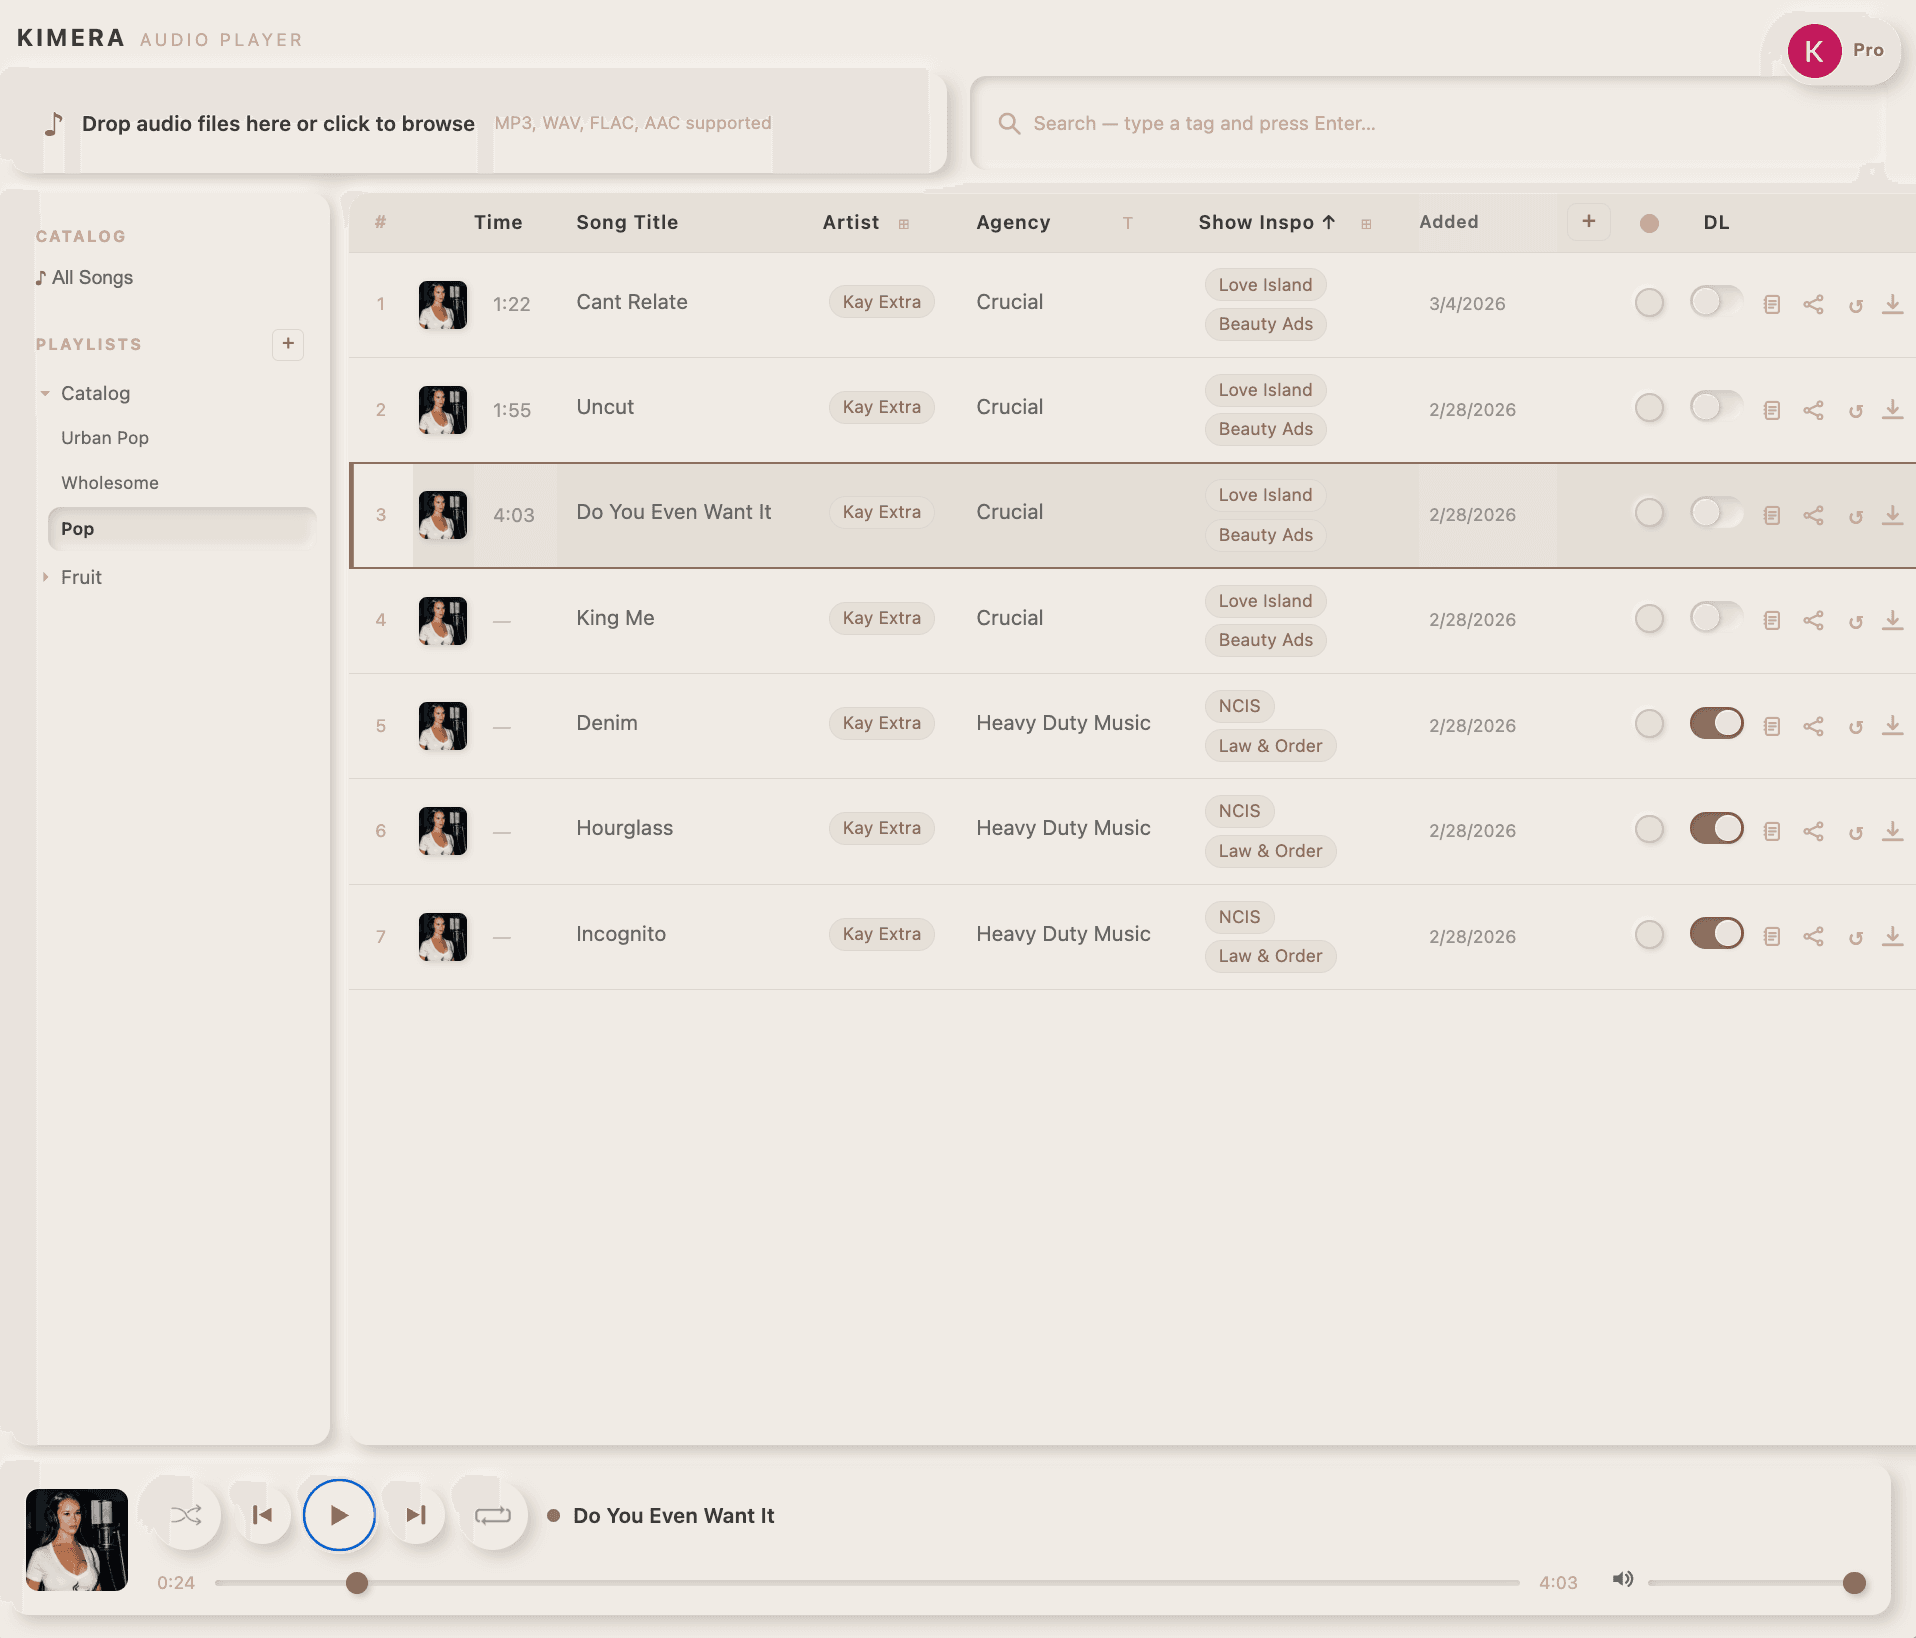The image size is (1916, 1638).
Task: Open the shuffle control in the player
Action: point(186,1515)
